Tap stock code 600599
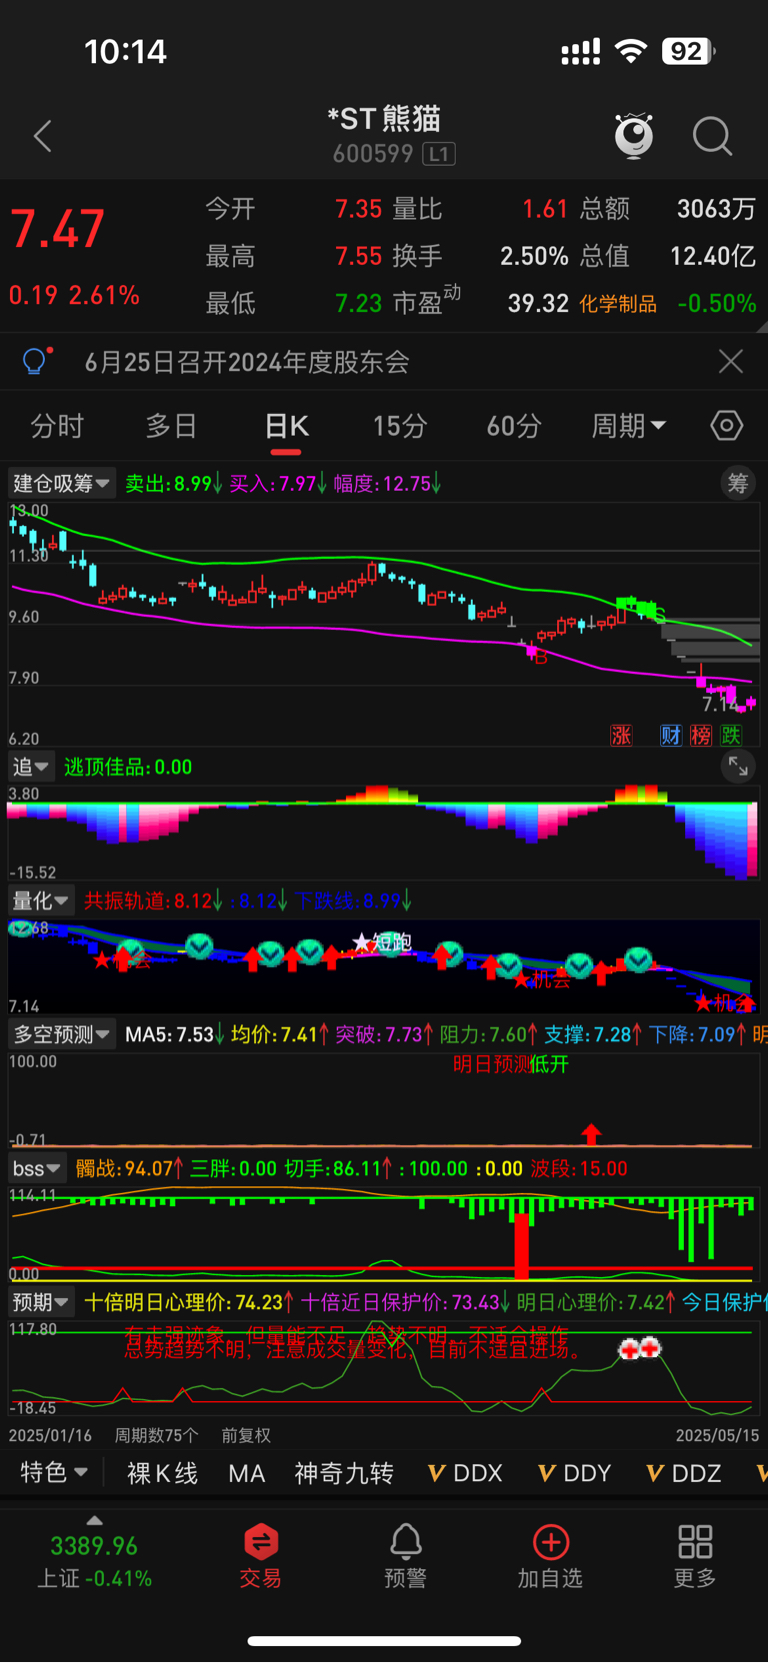 pos(373,153)
